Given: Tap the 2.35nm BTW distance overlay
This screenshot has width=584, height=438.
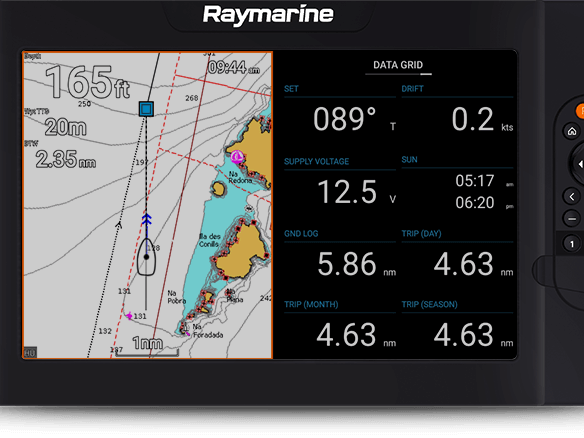Looking at the screenshot, I should 66,159.
